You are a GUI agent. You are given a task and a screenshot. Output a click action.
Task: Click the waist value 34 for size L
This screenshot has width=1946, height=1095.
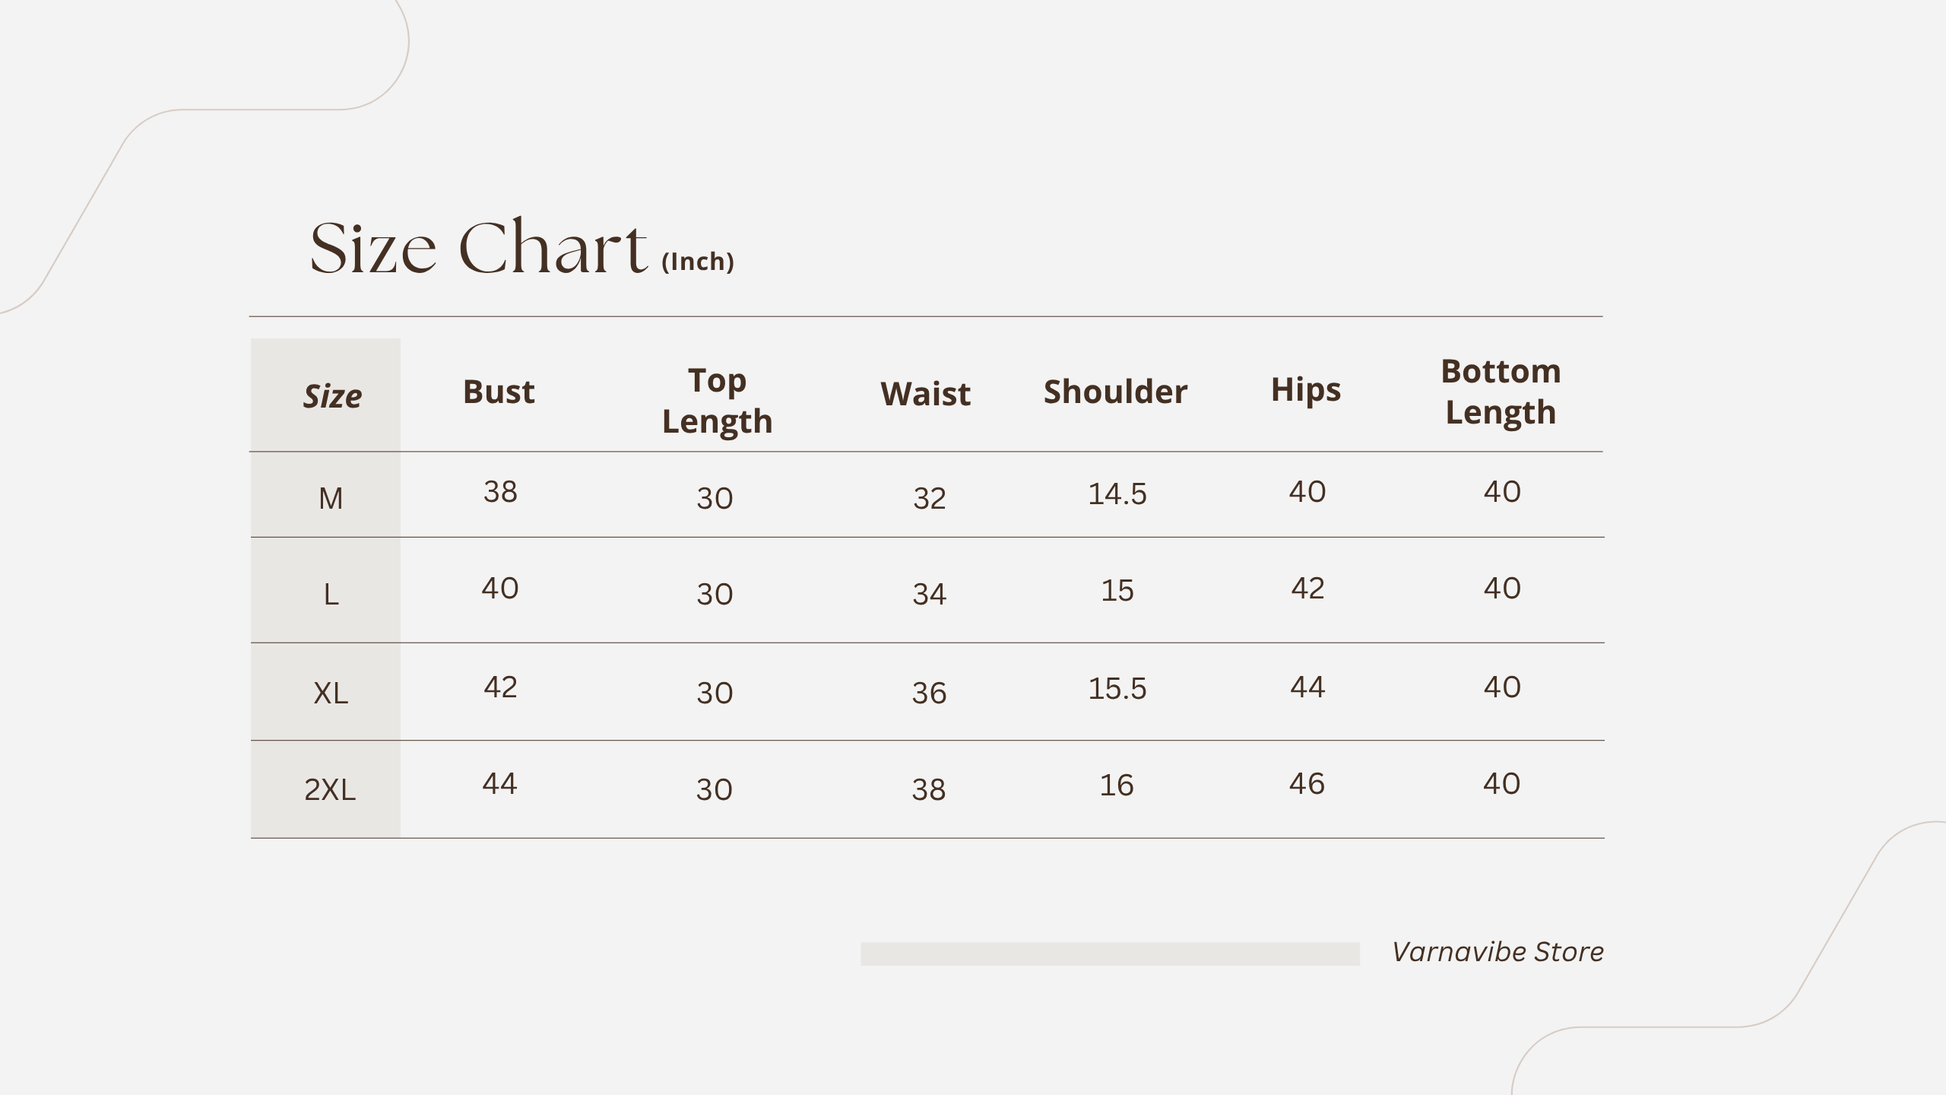pos(929,595)
